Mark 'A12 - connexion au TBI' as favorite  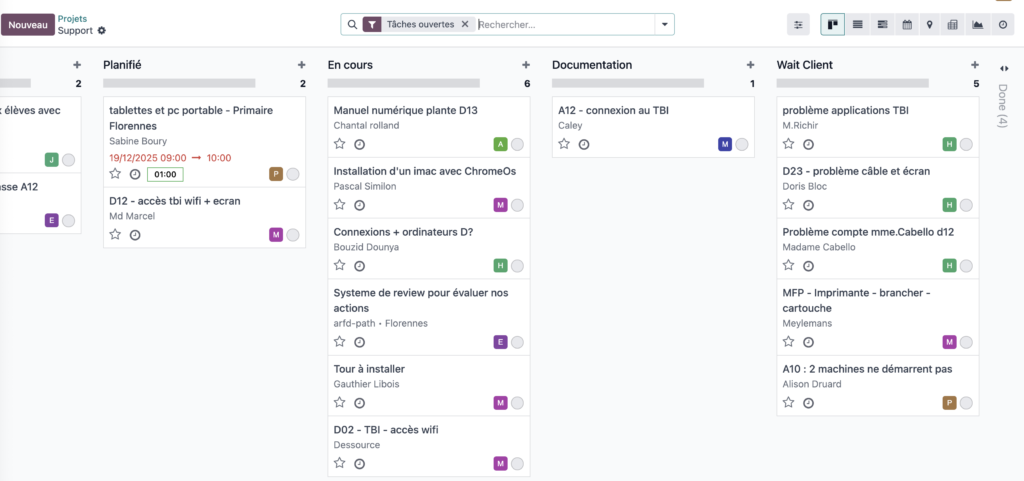[x=564, y=144]
